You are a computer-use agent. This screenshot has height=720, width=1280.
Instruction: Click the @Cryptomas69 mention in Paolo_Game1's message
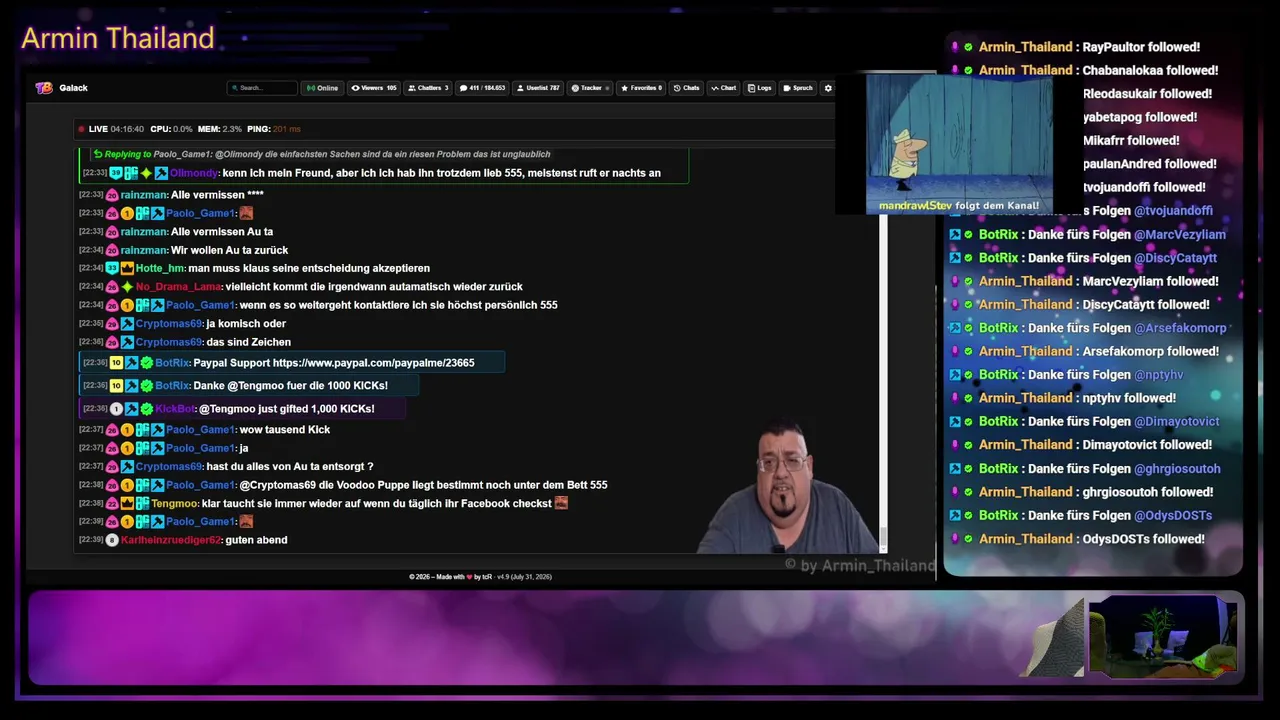pyautogui.click(x=279, y=485)
